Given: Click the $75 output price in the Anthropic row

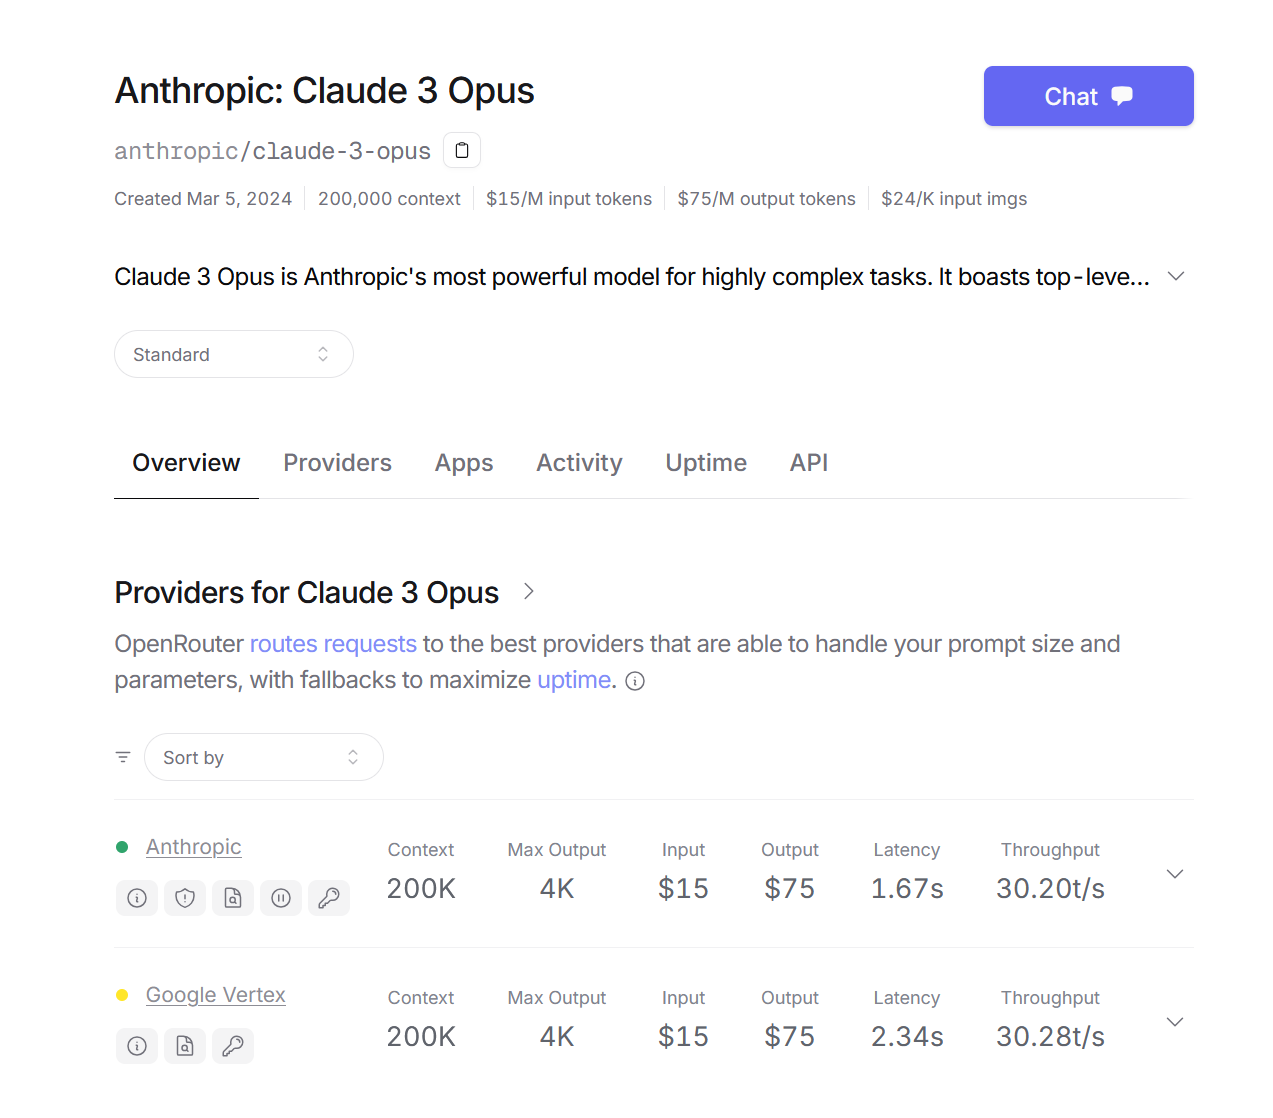Looking at the screenshot, I should [x=790, y=888].
